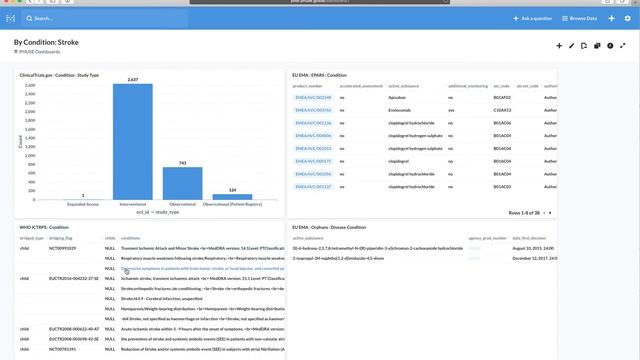
Task: Sort by active_substance header in the EPARS table
Action: pyautogui.click(x=404, y=86)
